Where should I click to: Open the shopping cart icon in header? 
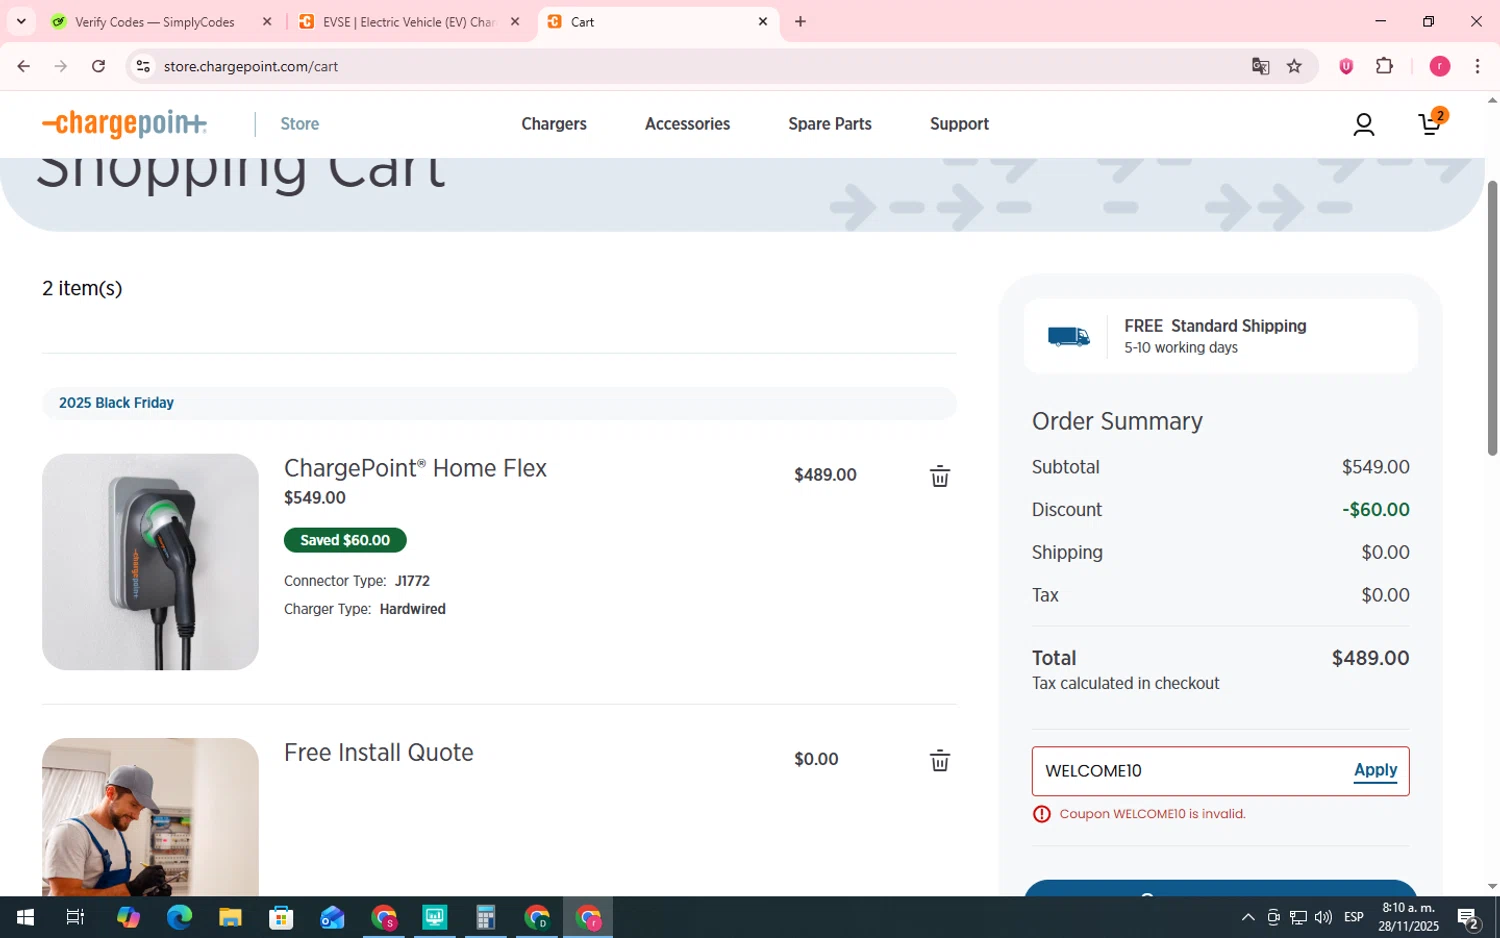1432,122
